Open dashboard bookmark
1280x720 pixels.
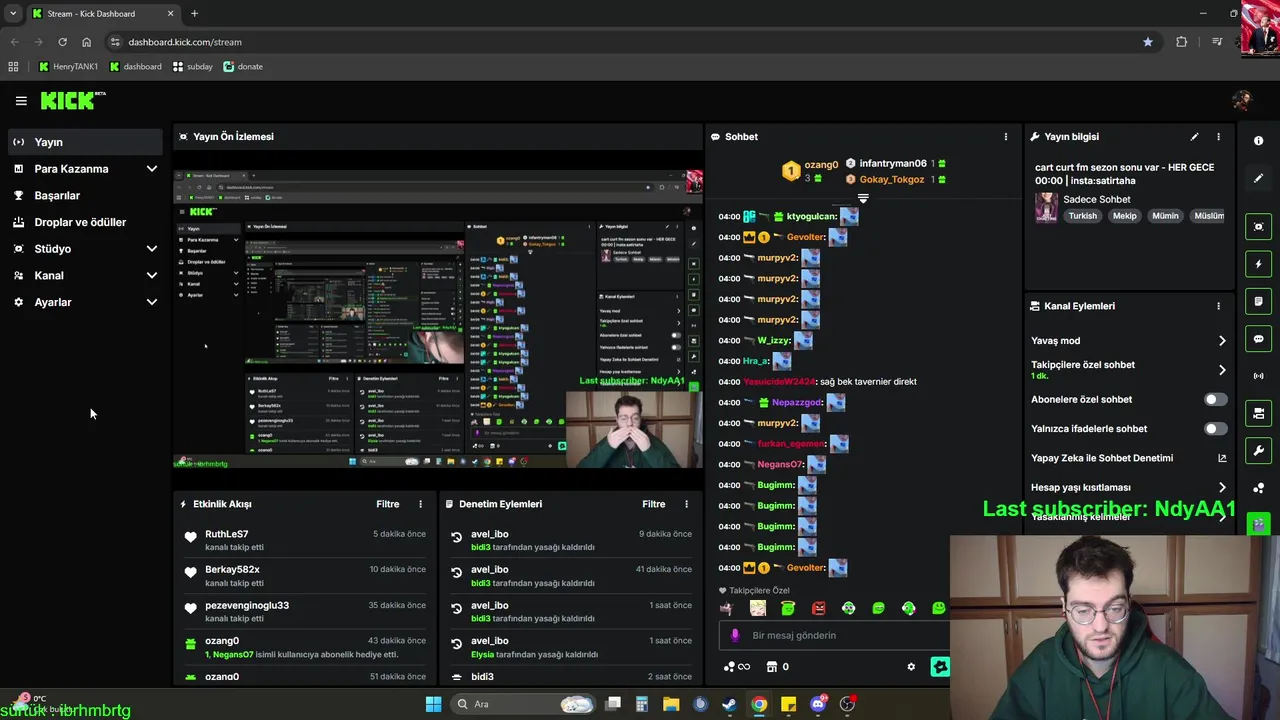[x=135, y=67]
